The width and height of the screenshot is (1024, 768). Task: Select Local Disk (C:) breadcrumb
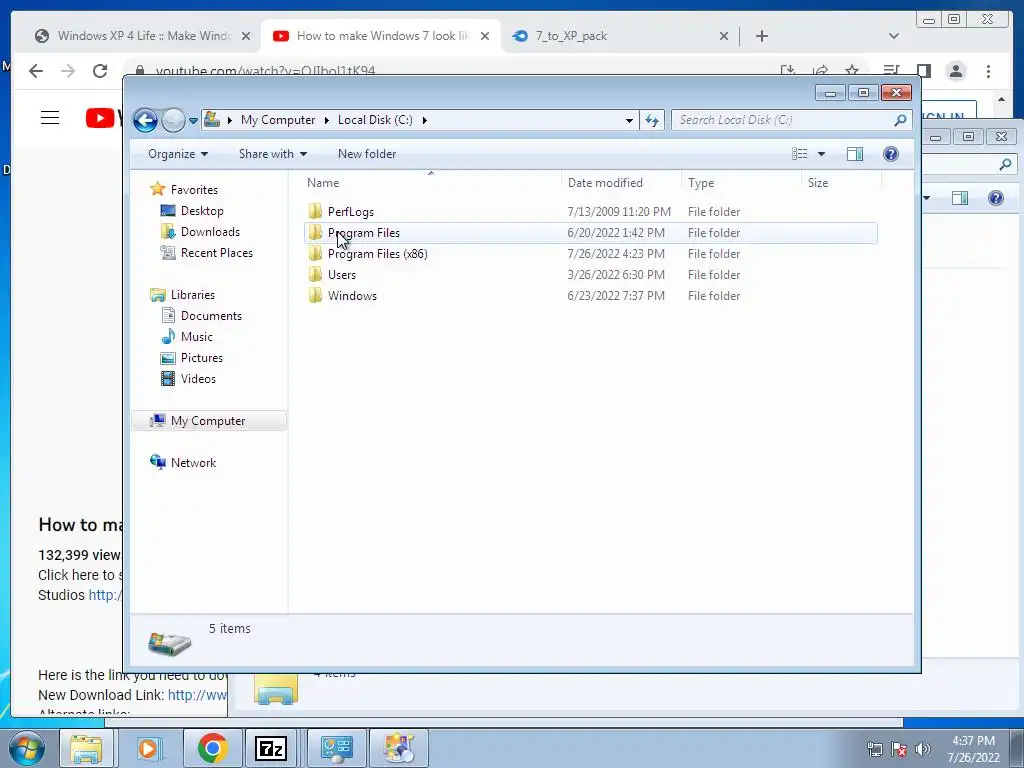(x=375, y=120)
